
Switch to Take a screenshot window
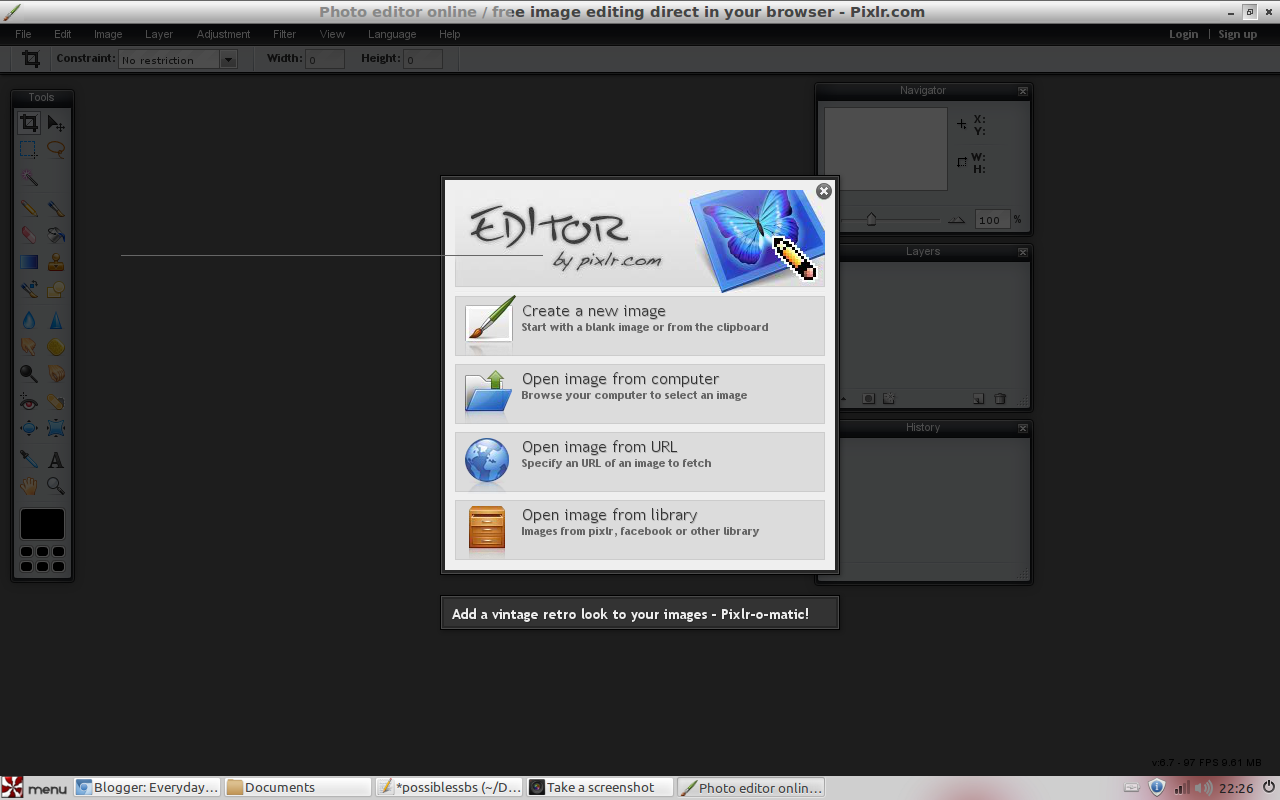click(x=600, y=788)
